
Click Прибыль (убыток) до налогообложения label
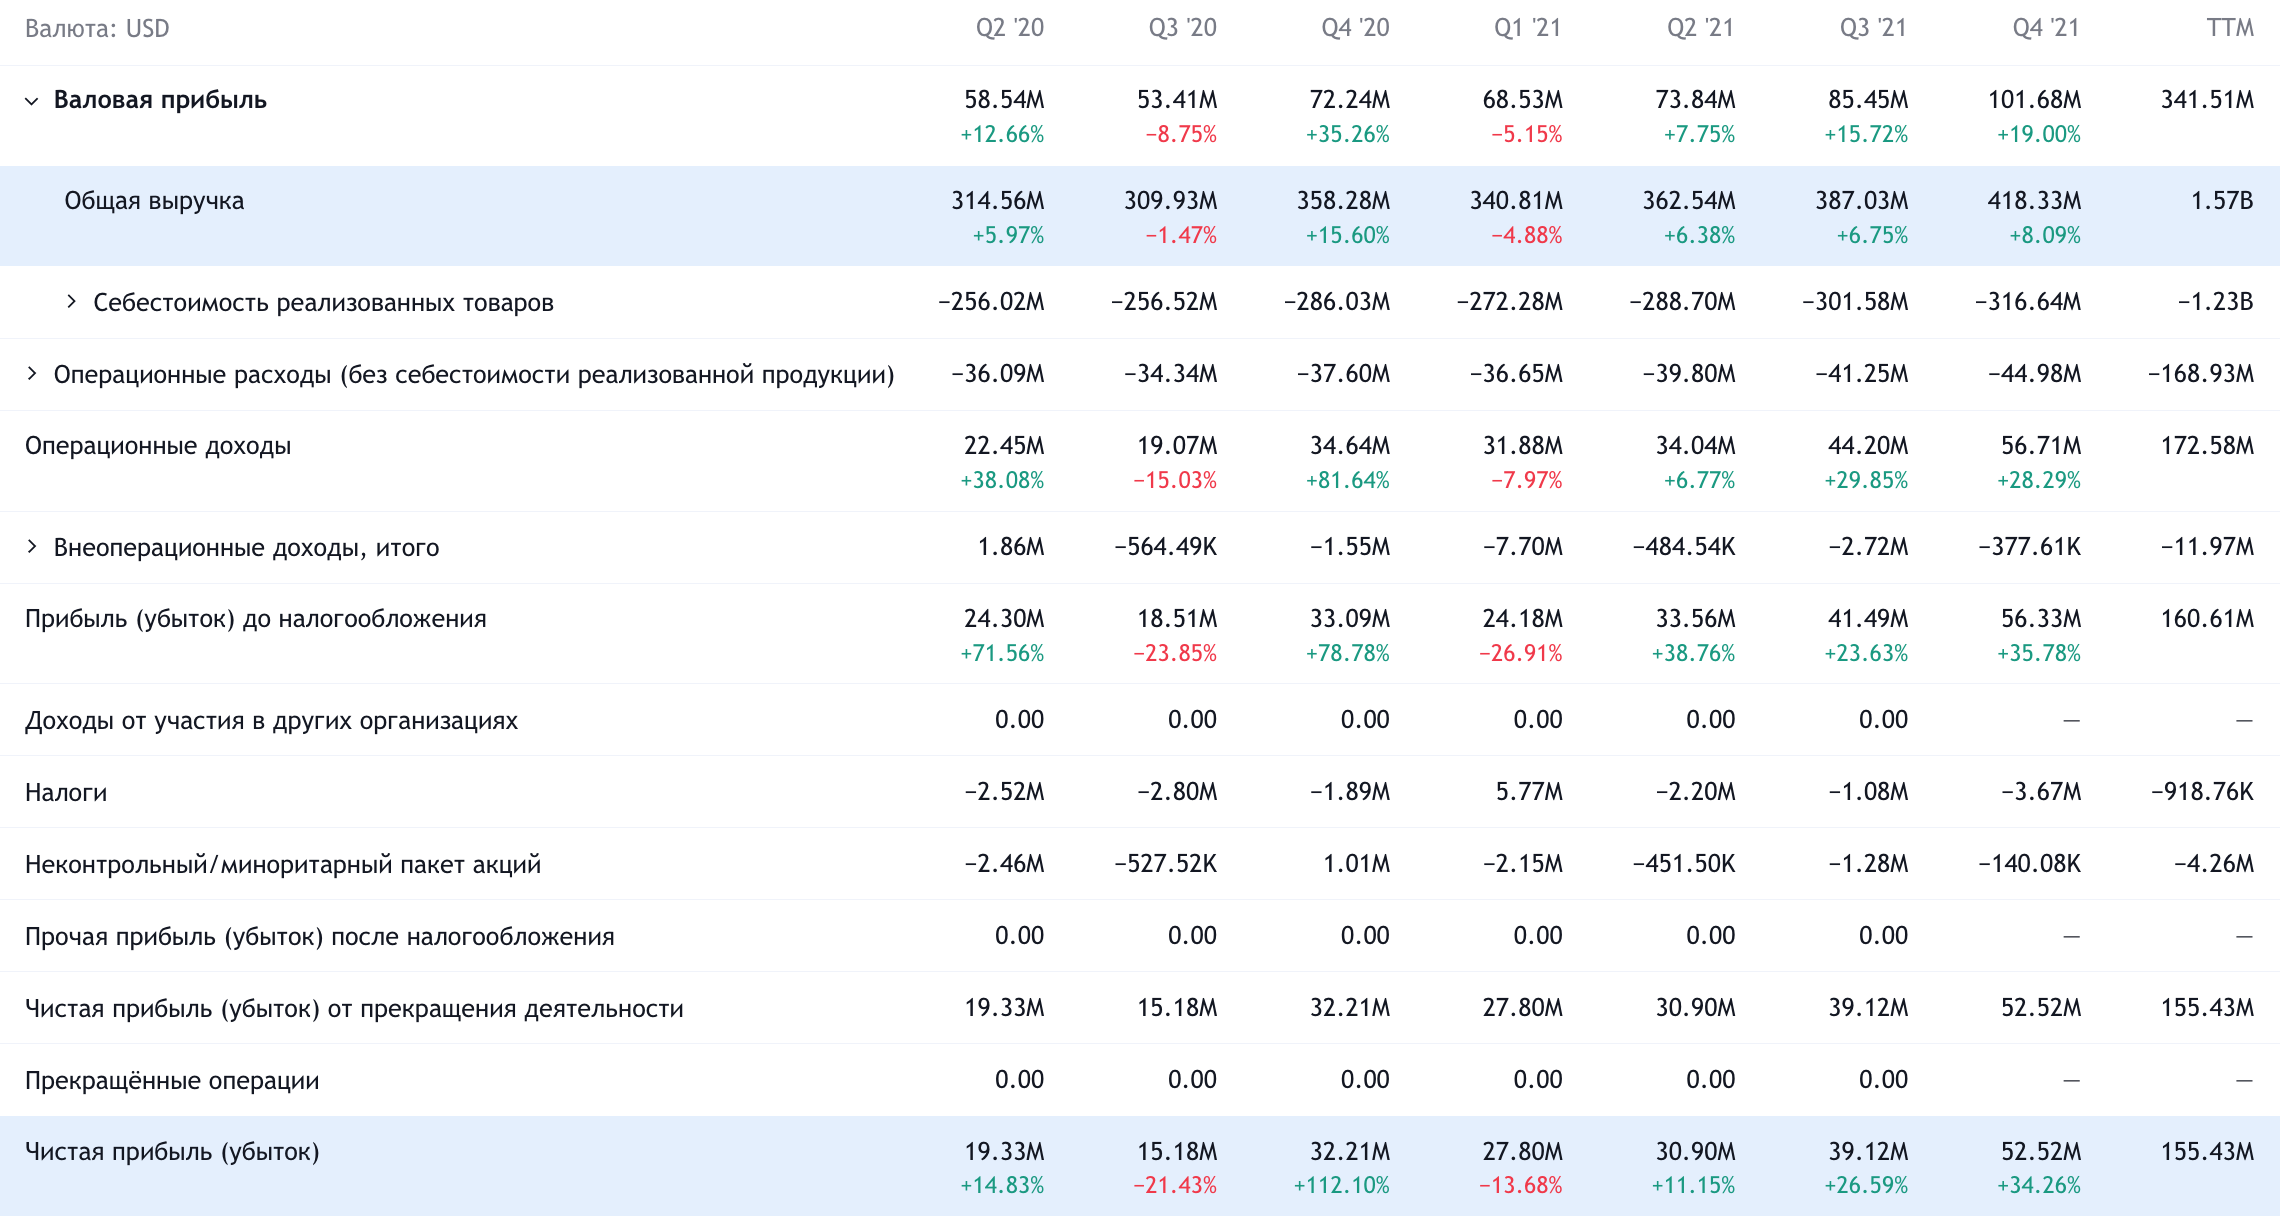point(255,619)
